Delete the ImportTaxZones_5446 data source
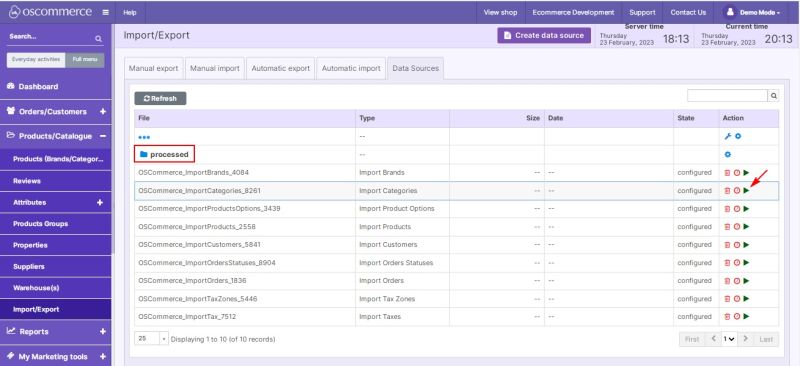The width and height of the screenshot is (800, 366). coord(728,299)
